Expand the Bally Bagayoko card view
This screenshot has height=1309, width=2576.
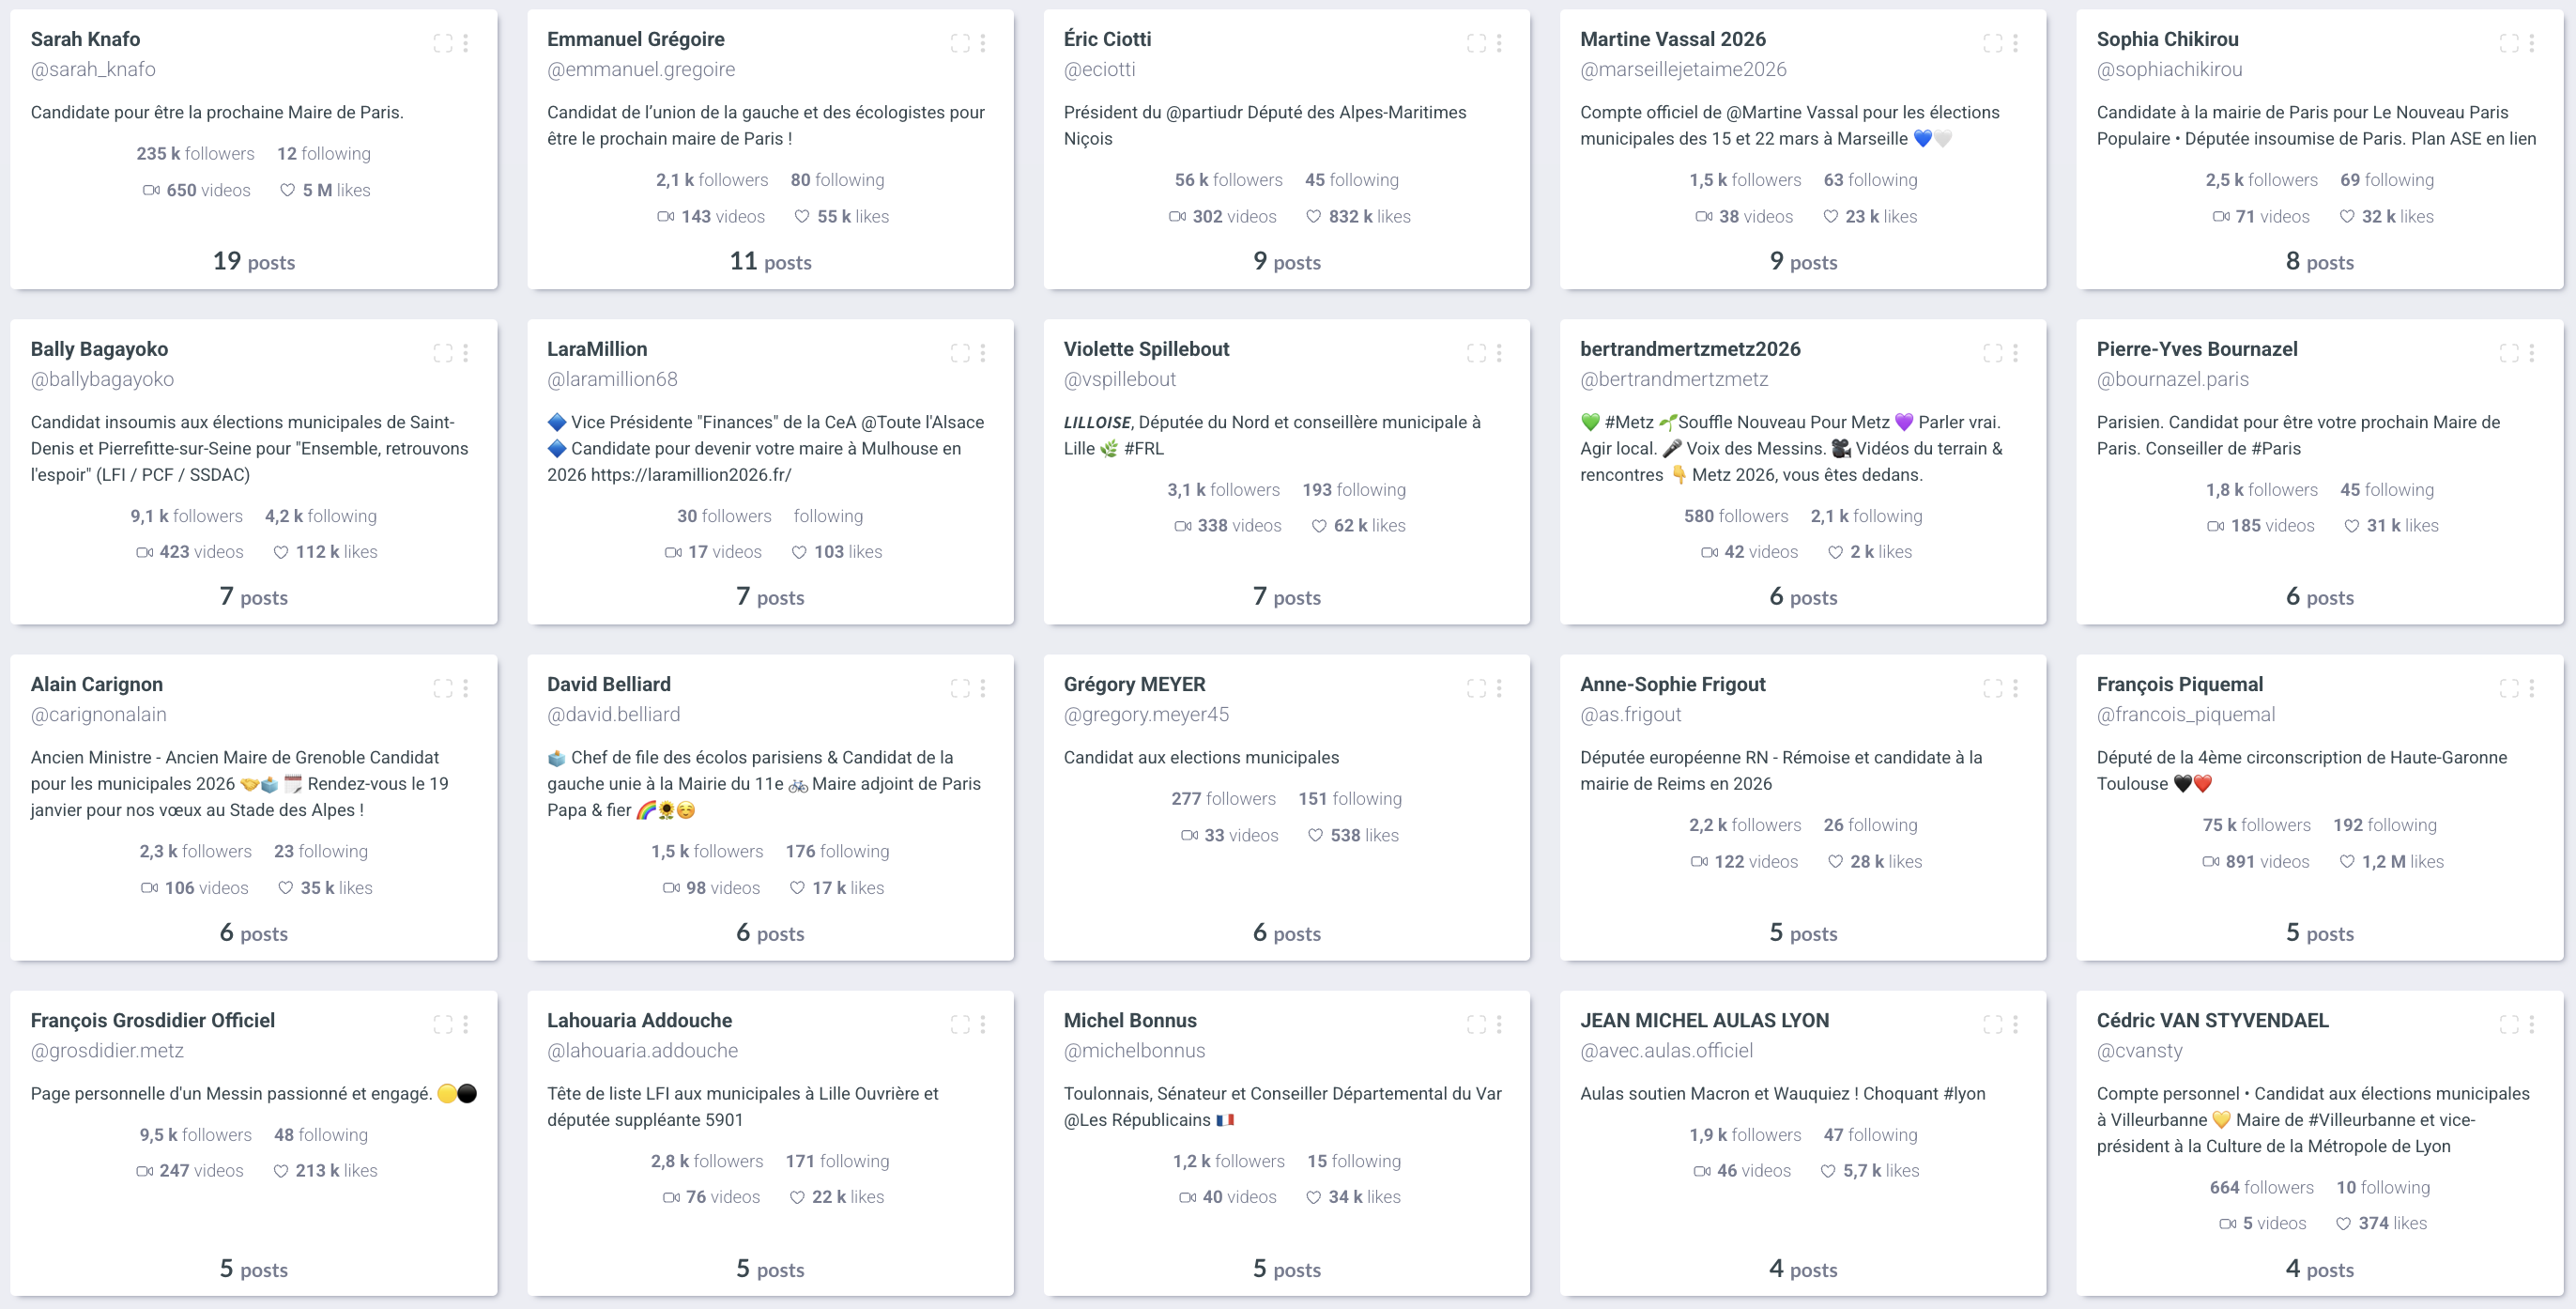click(442, 353)
